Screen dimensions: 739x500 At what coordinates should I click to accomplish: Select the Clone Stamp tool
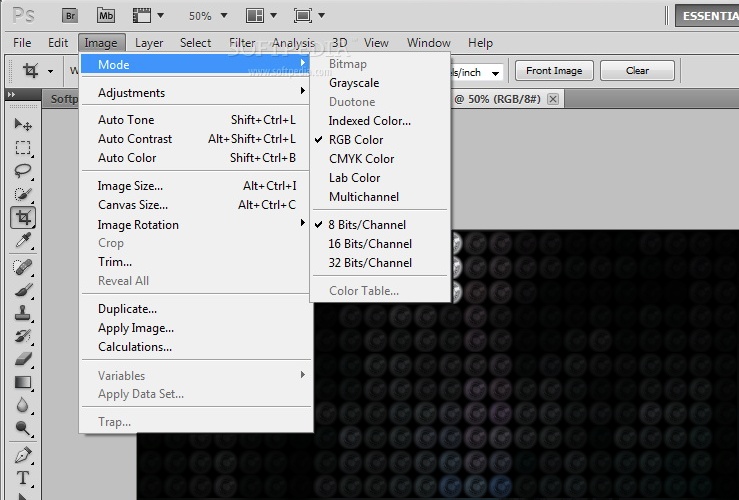[x=23, y=312]
